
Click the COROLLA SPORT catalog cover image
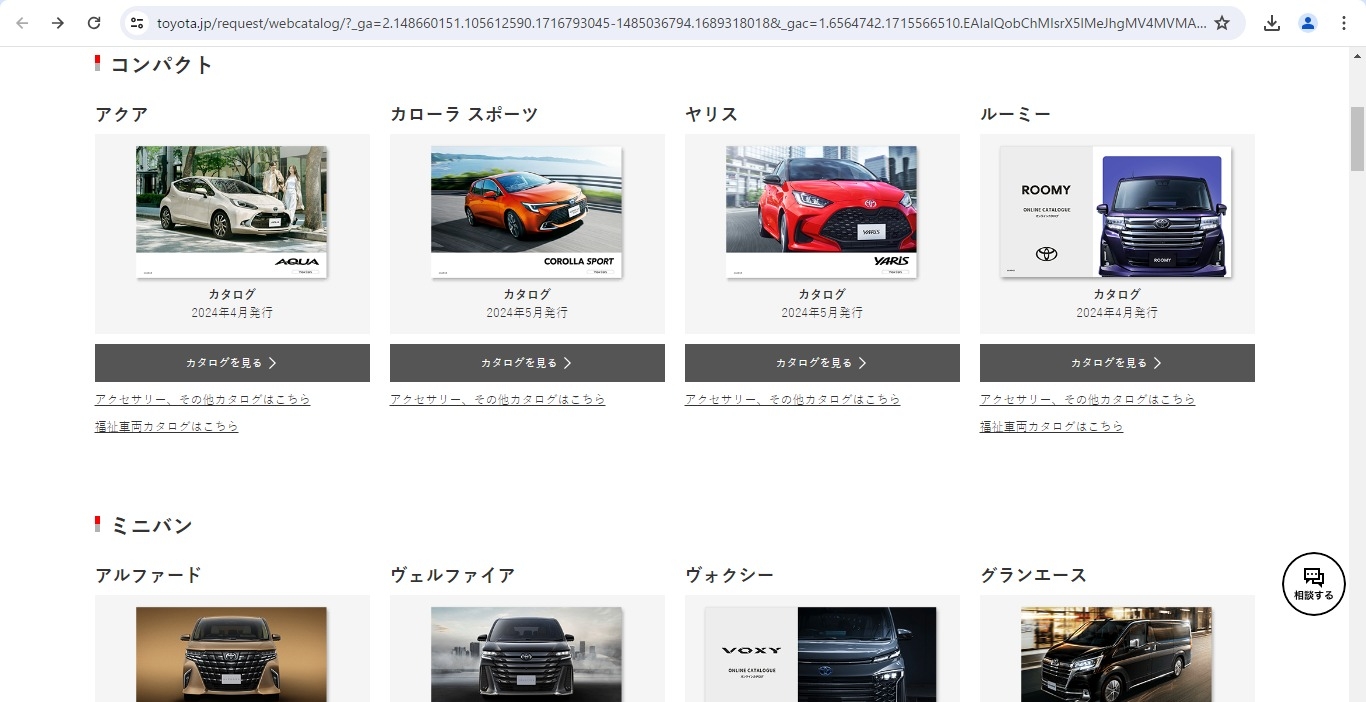(527, 212)
